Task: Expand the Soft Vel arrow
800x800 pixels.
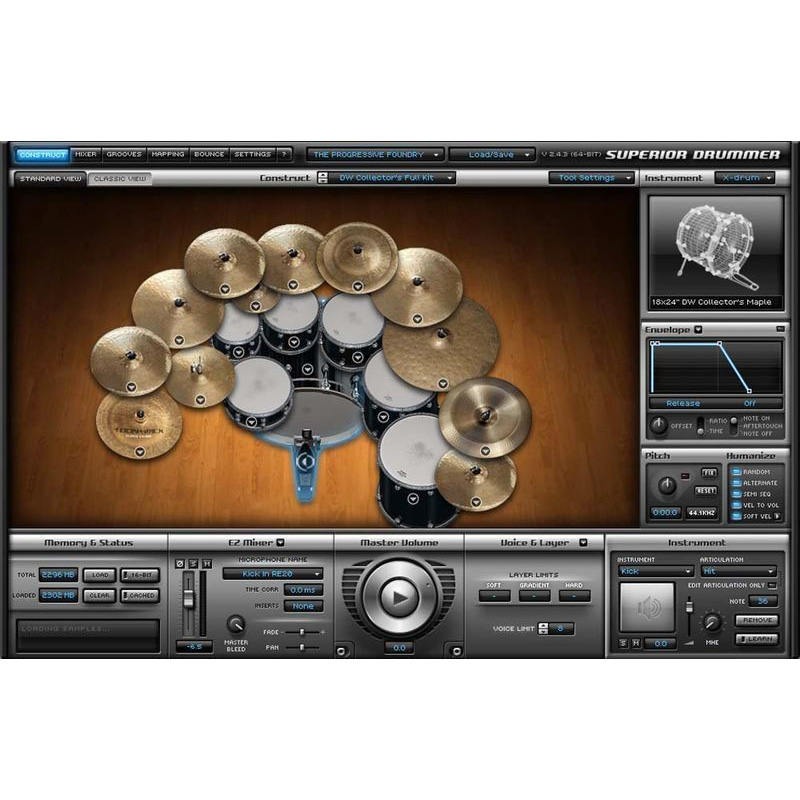Action: coord(777,517)
